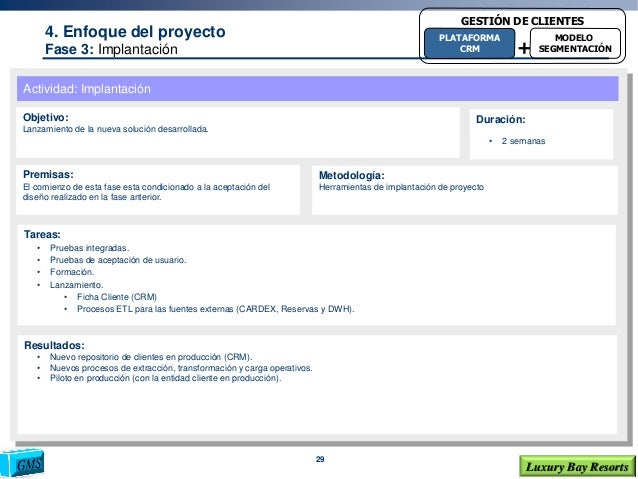638x479 pixels.
Task: Click the 'Objetivo:' heading
Action: 46,117
